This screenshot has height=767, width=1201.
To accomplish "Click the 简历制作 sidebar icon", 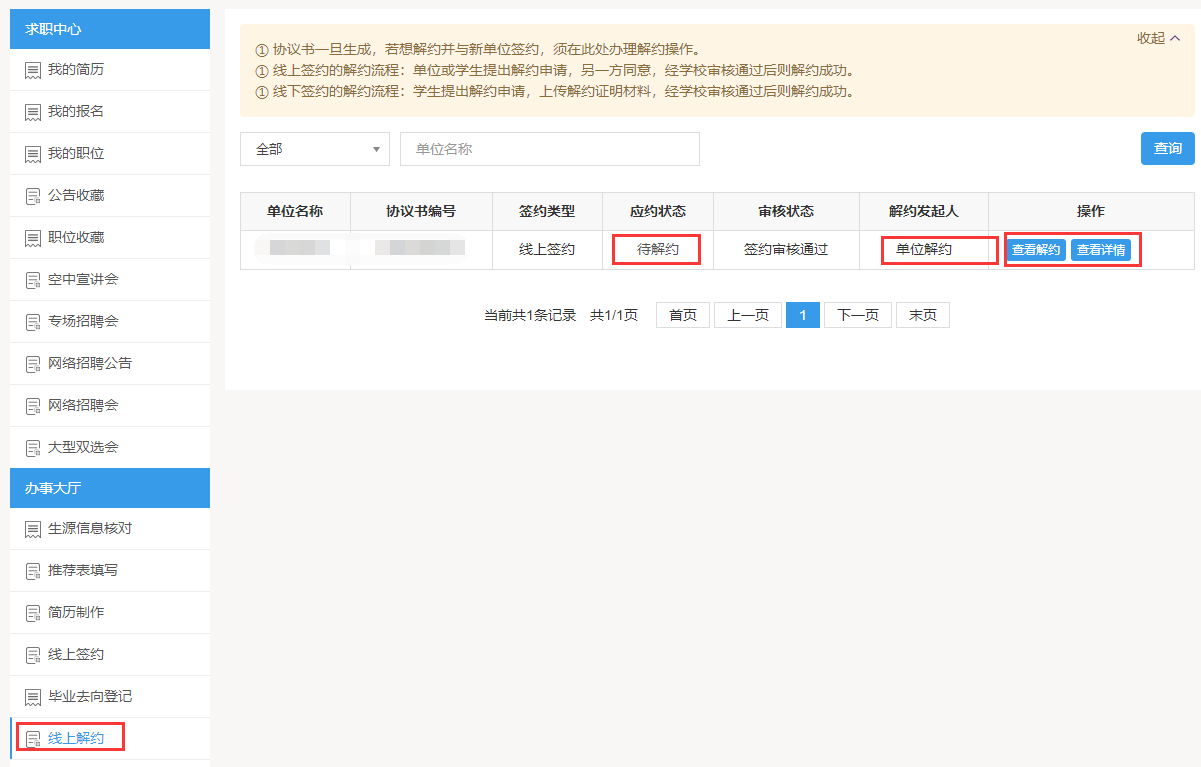I will pos(33,612).
